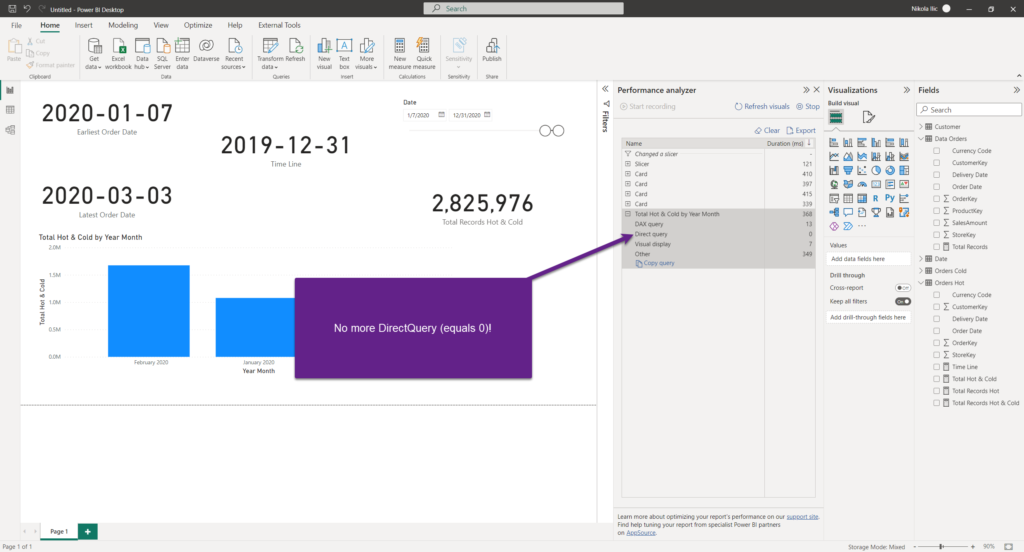Create a Quick measure
Screen dimensions: 1024x552
(424, 54)
